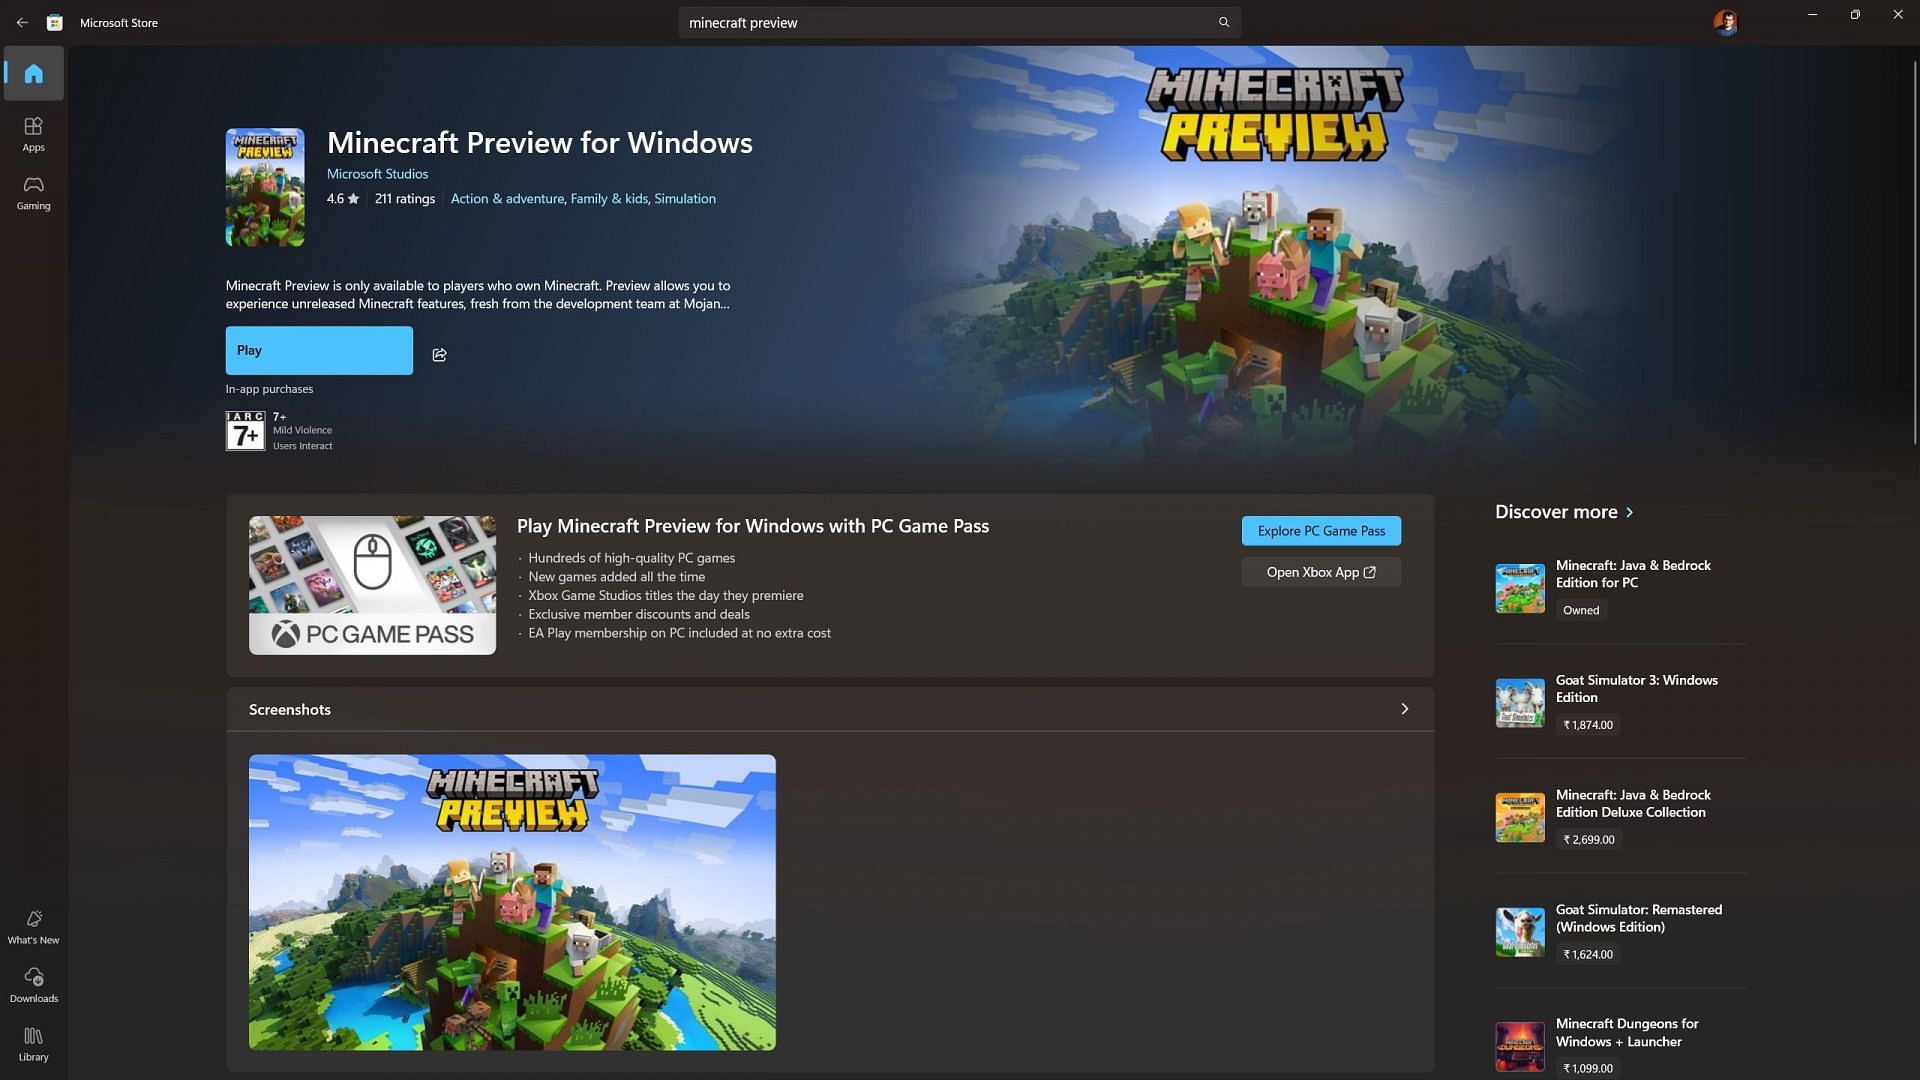Open What's New in sidebar
Screen dimensions: 1920x1080
tap(33, 926)
